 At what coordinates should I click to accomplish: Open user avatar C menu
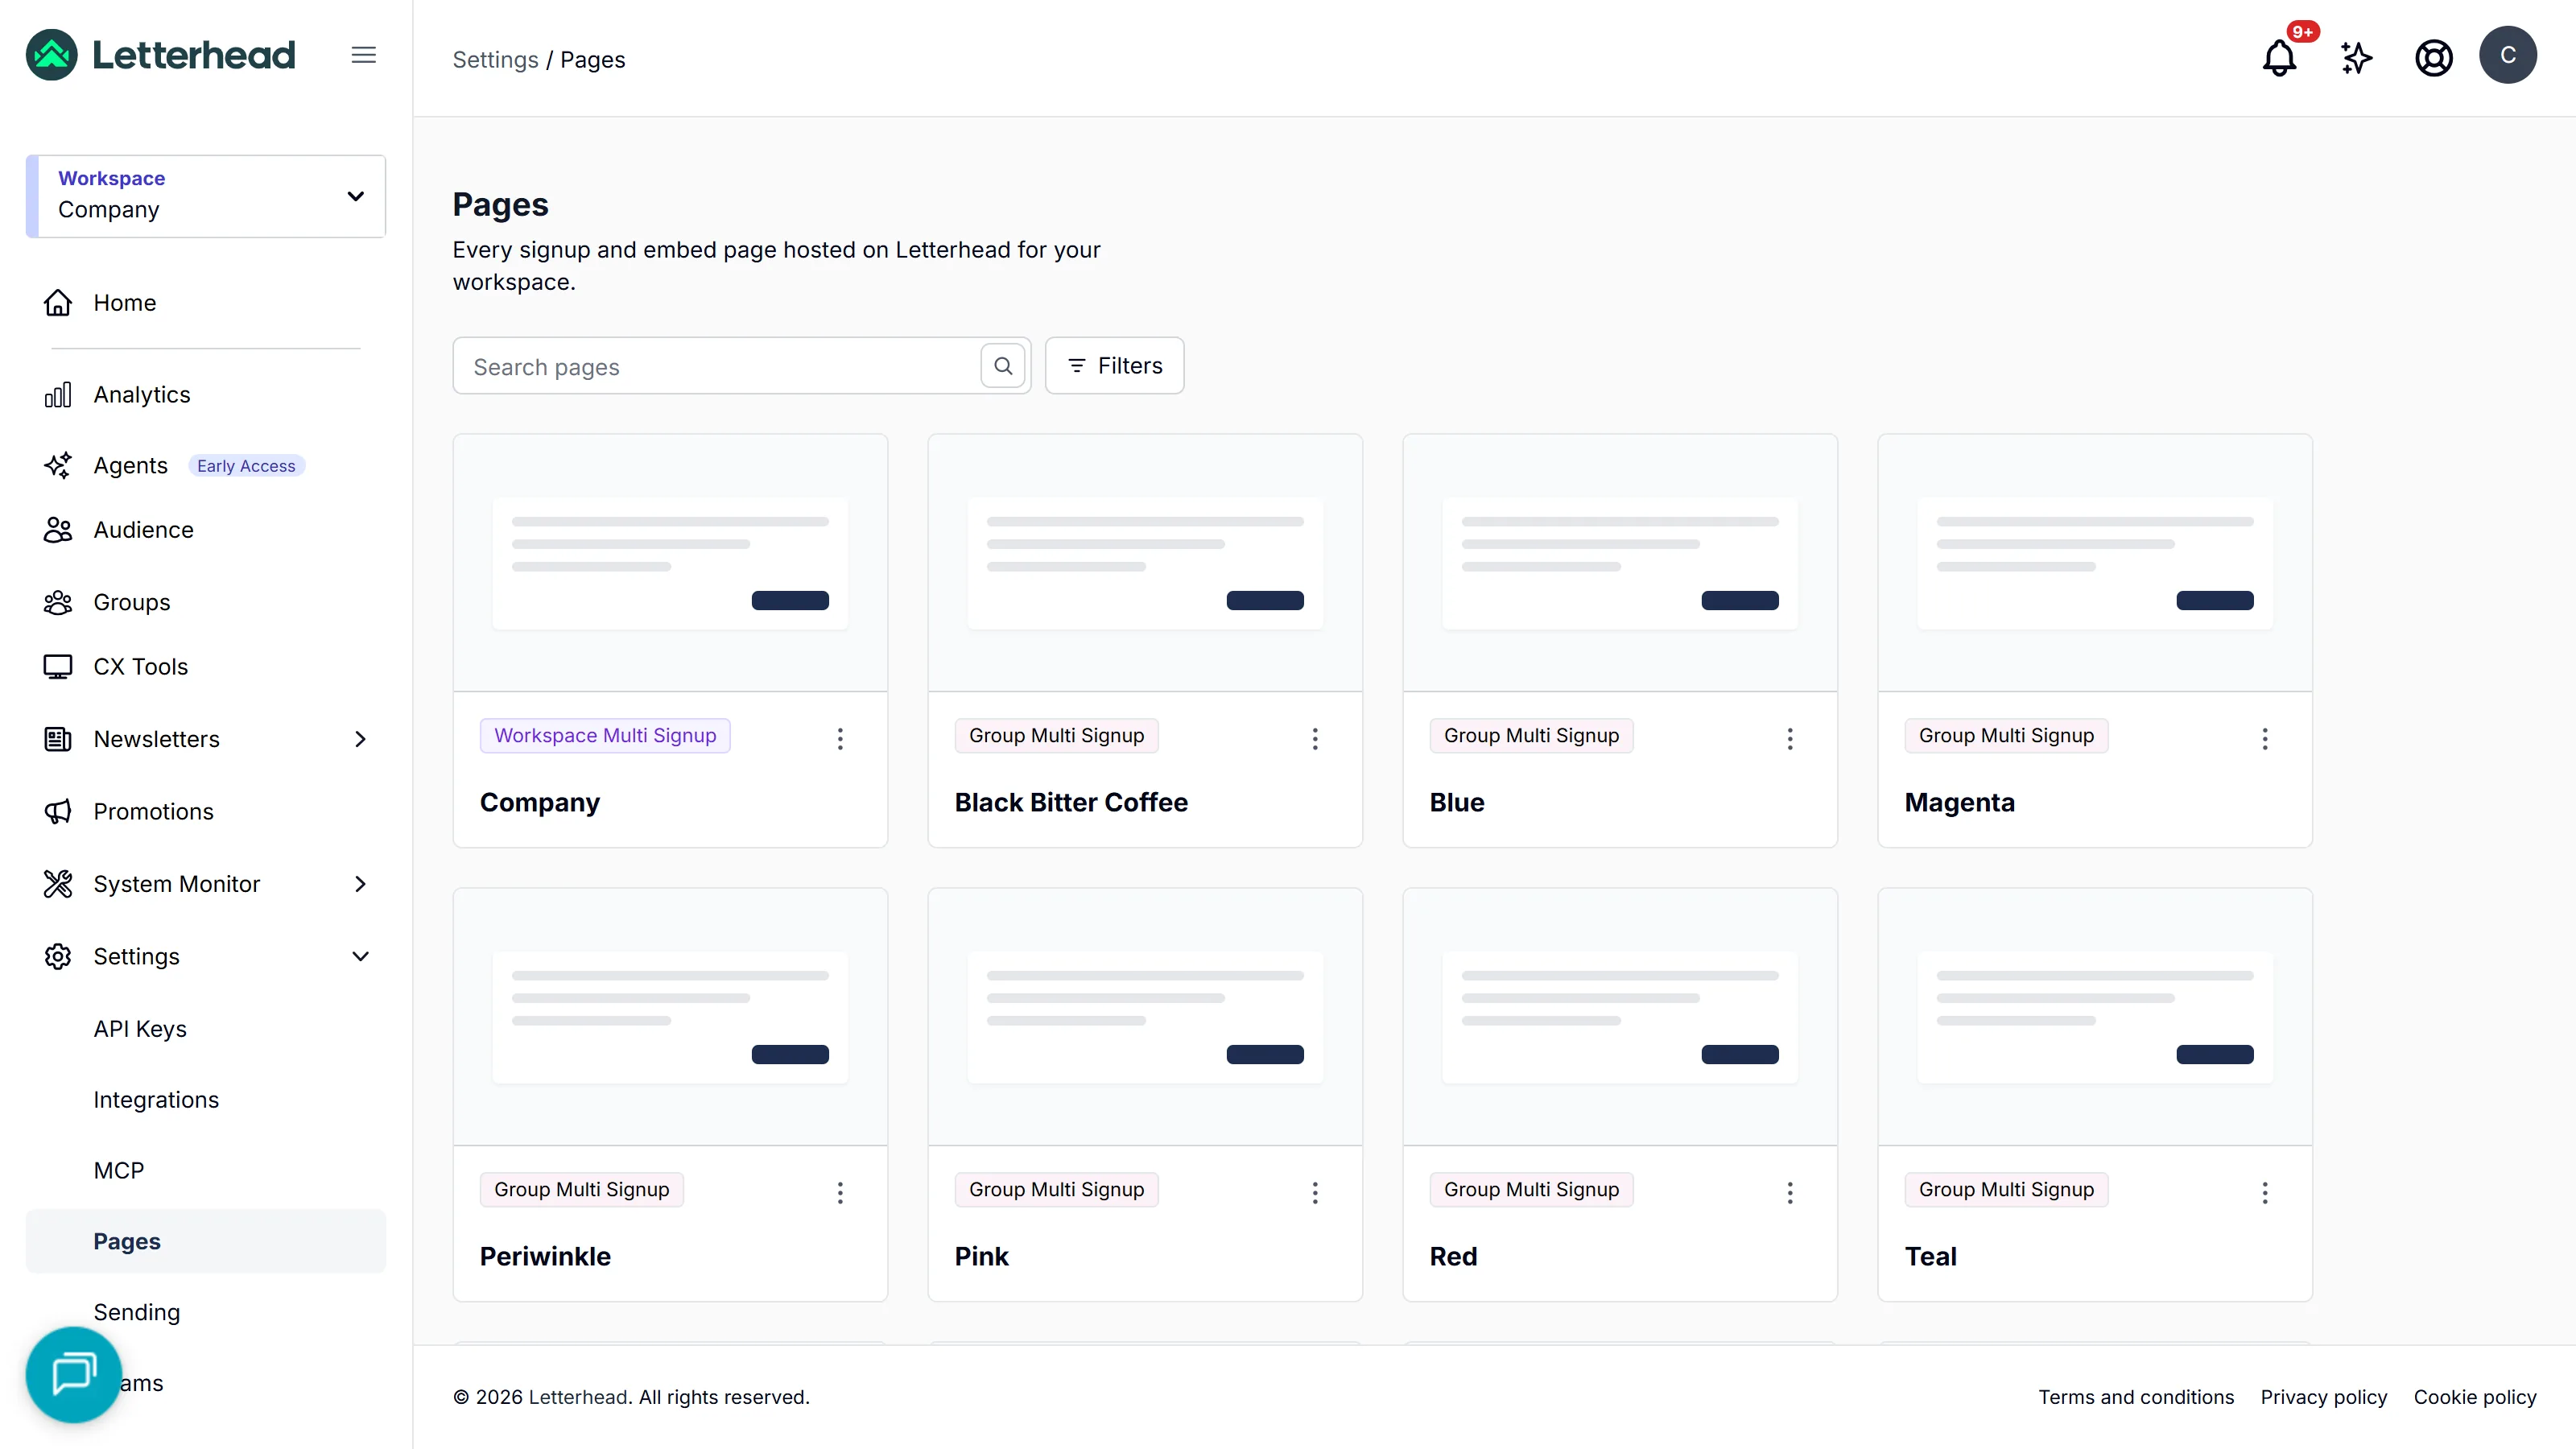pyautogui.click(x=2507, y=55)
